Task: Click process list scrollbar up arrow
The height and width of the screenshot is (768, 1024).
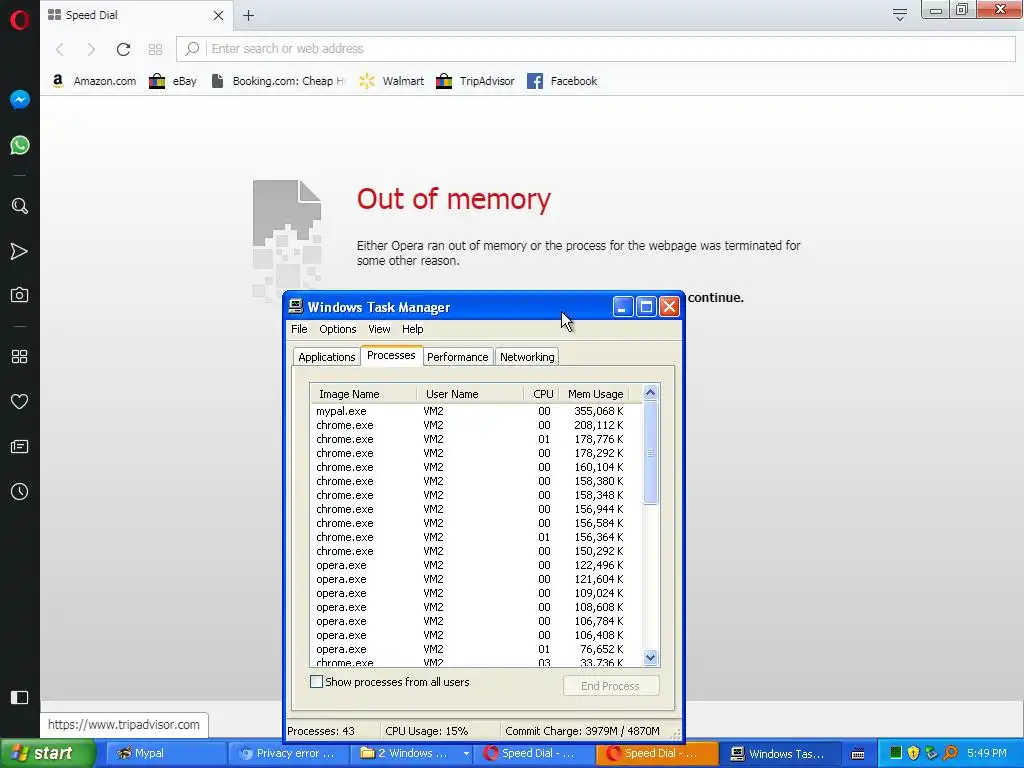Action: point(650,392)
